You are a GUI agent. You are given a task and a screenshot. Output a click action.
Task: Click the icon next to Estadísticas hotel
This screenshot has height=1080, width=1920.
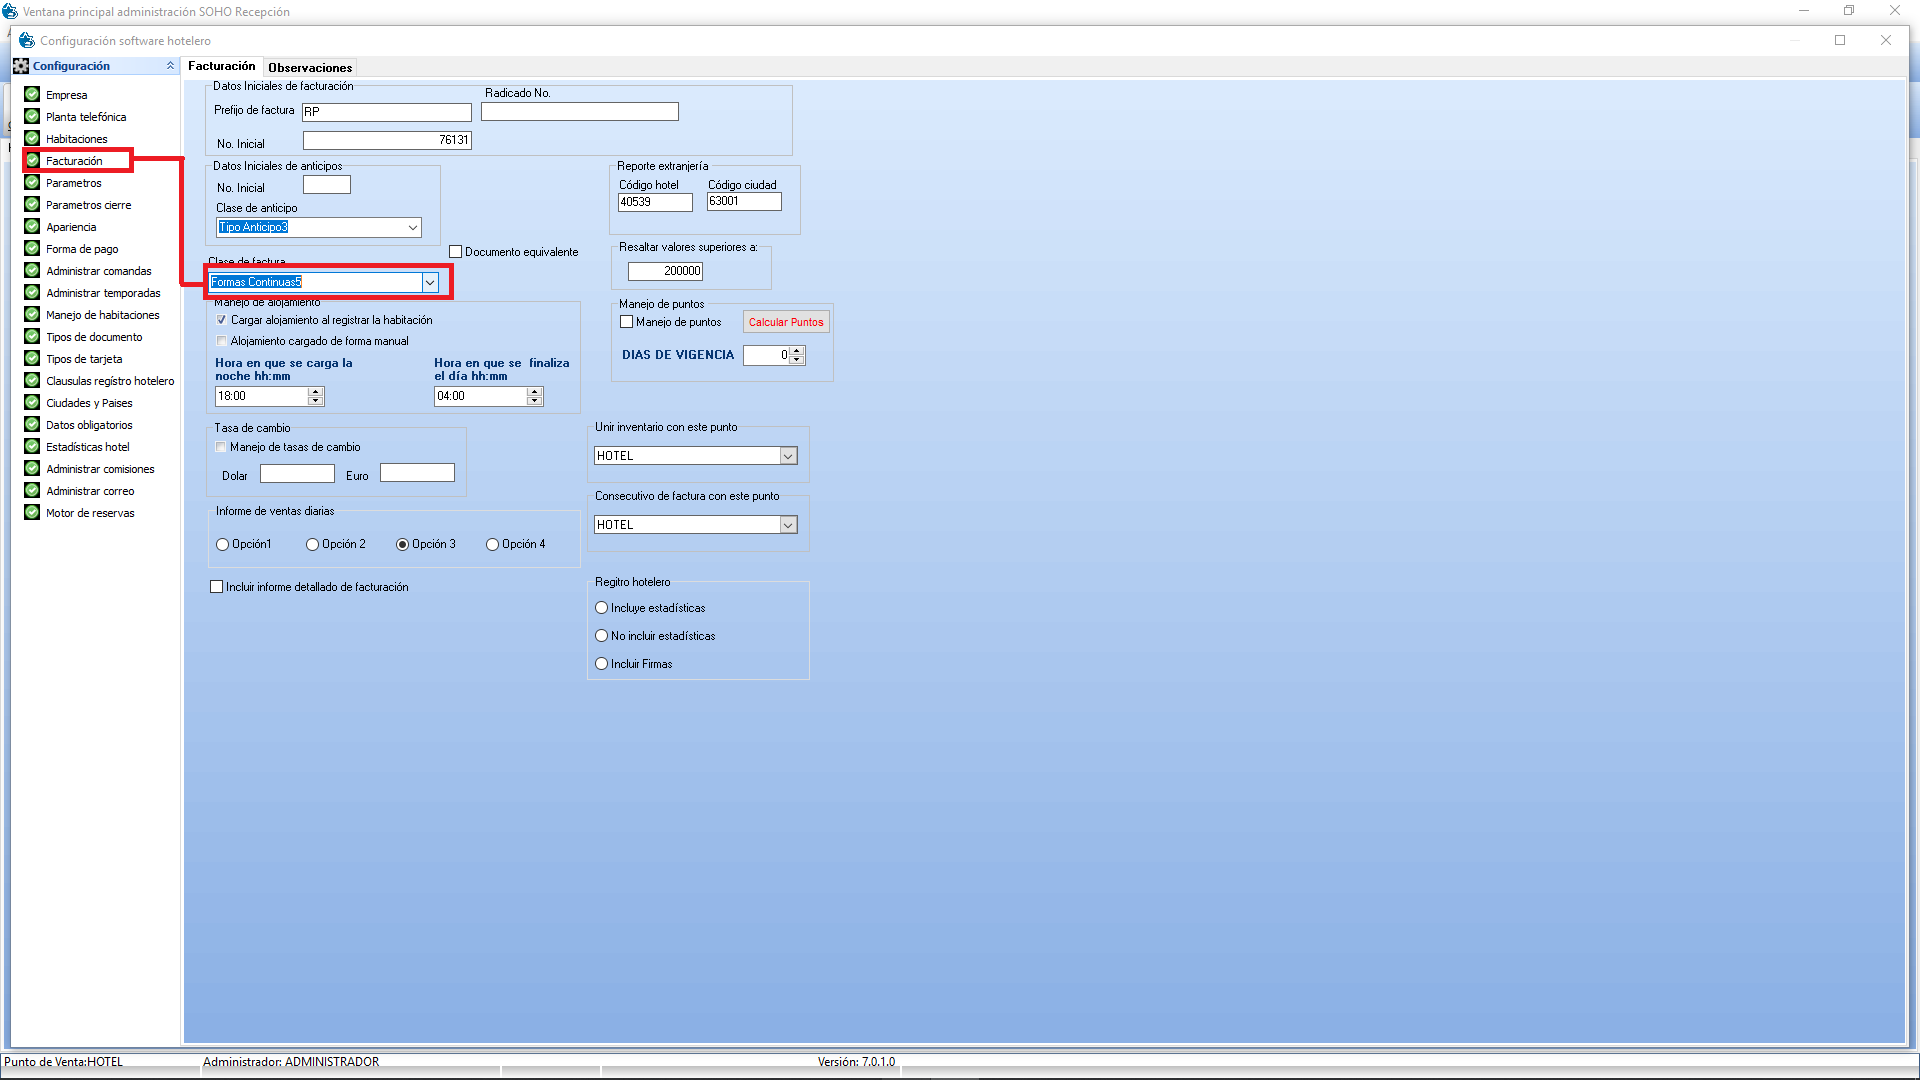[x=32, y=446]
